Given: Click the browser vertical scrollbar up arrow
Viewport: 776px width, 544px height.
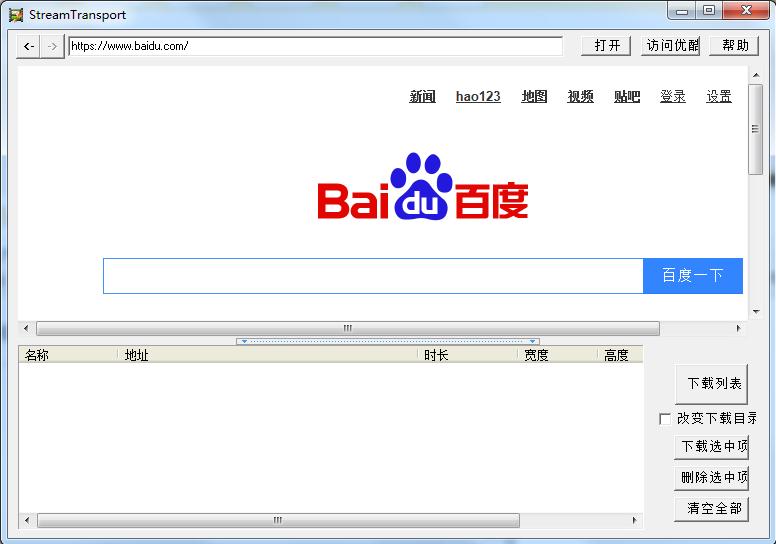Looking at the screenshot, I should [756, 75].
